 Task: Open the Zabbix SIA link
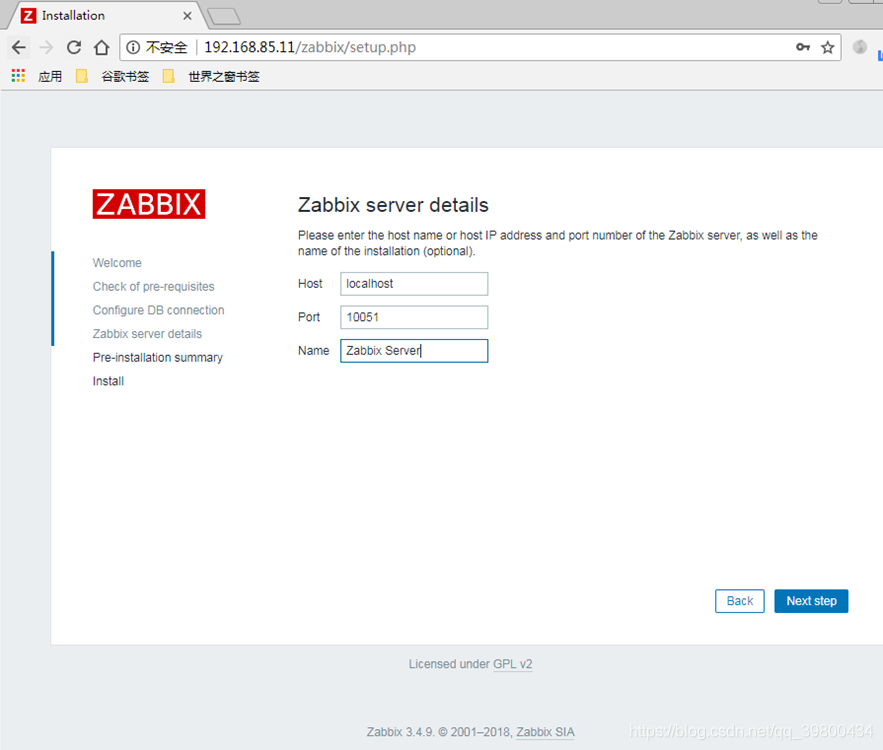point(545,732)
